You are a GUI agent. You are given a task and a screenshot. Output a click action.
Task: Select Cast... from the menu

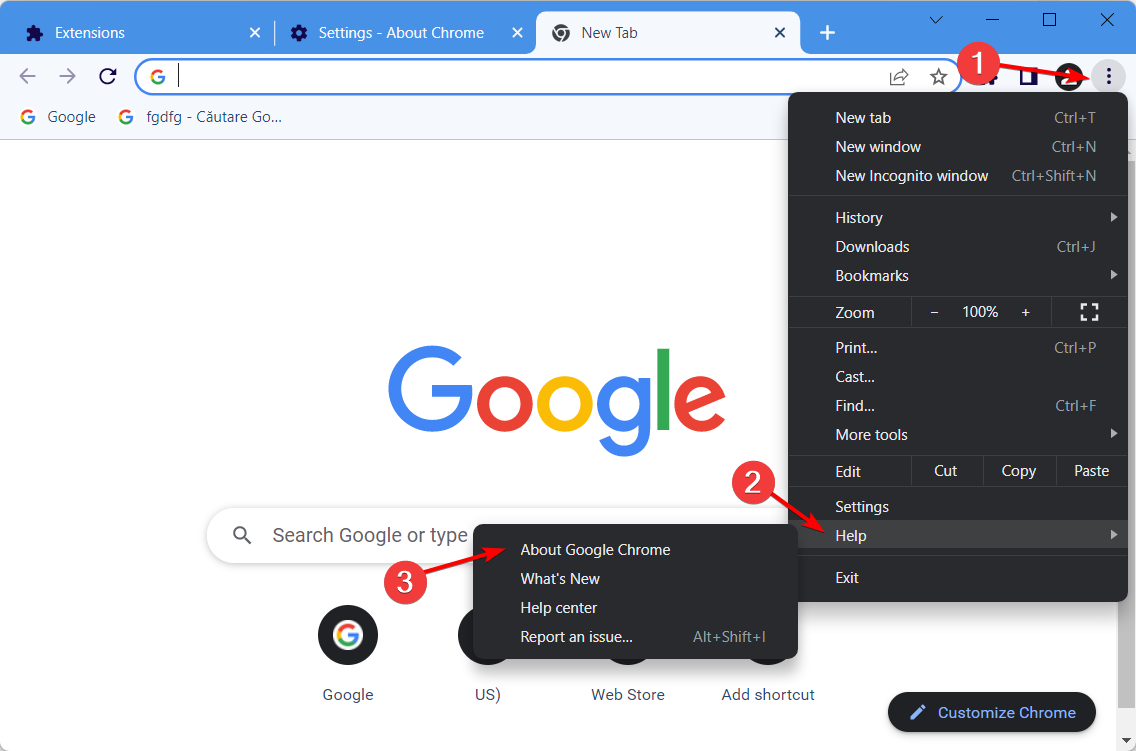point(957,377)
